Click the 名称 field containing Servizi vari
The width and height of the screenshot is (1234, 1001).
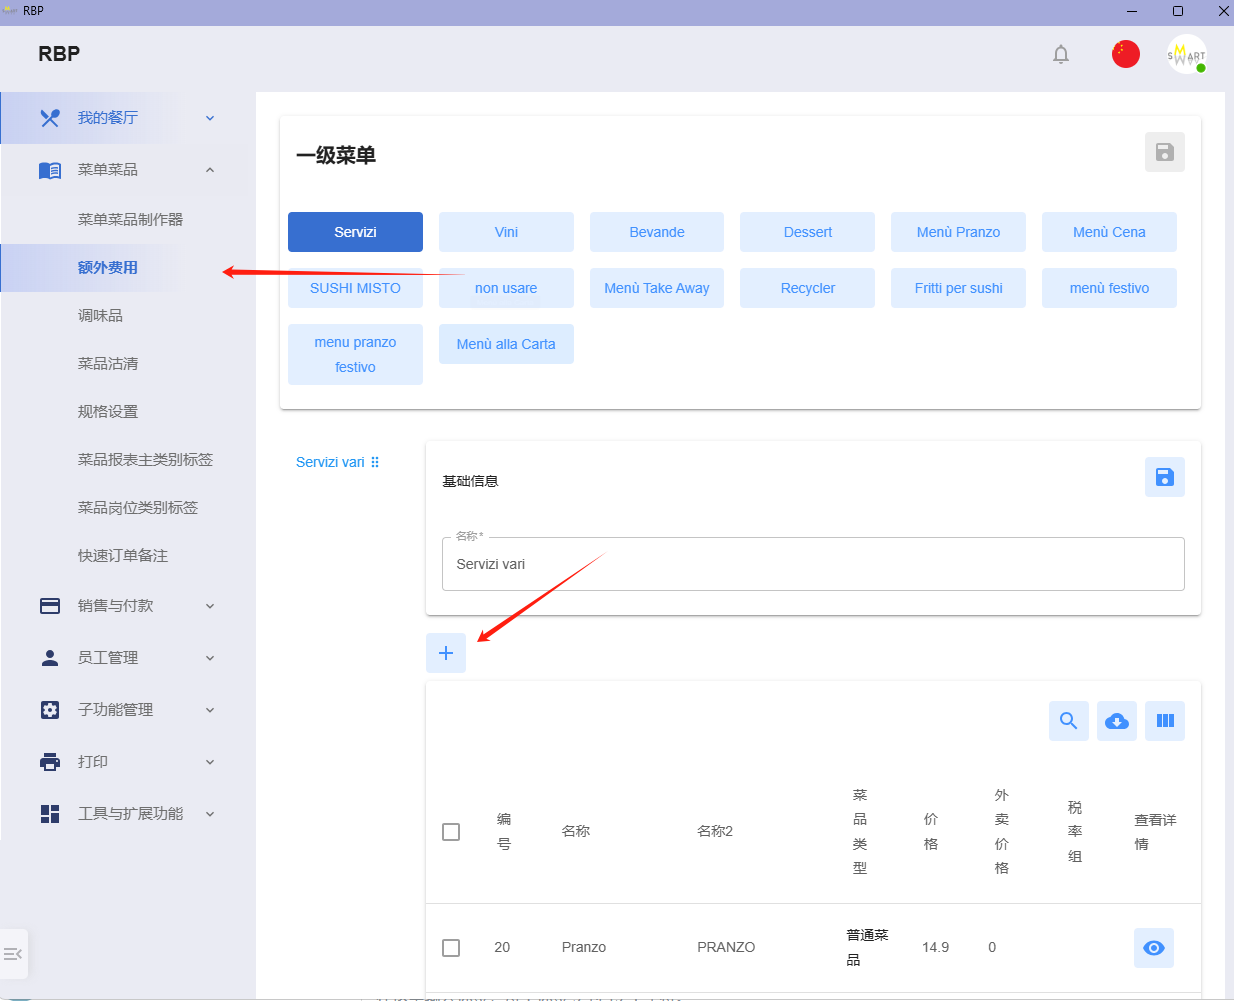pyautogui.click(x=813, y=564)
